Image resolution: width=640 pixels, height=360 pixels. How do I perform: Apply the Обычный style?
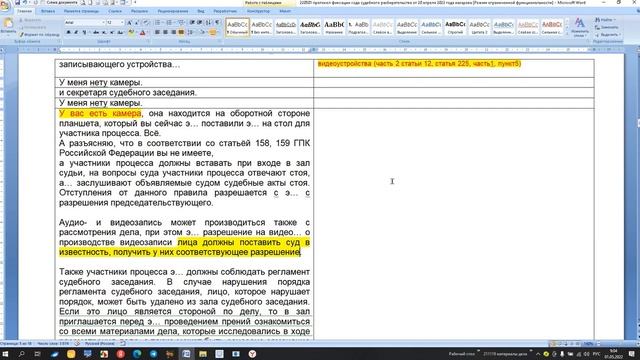[x=238, y=27]
